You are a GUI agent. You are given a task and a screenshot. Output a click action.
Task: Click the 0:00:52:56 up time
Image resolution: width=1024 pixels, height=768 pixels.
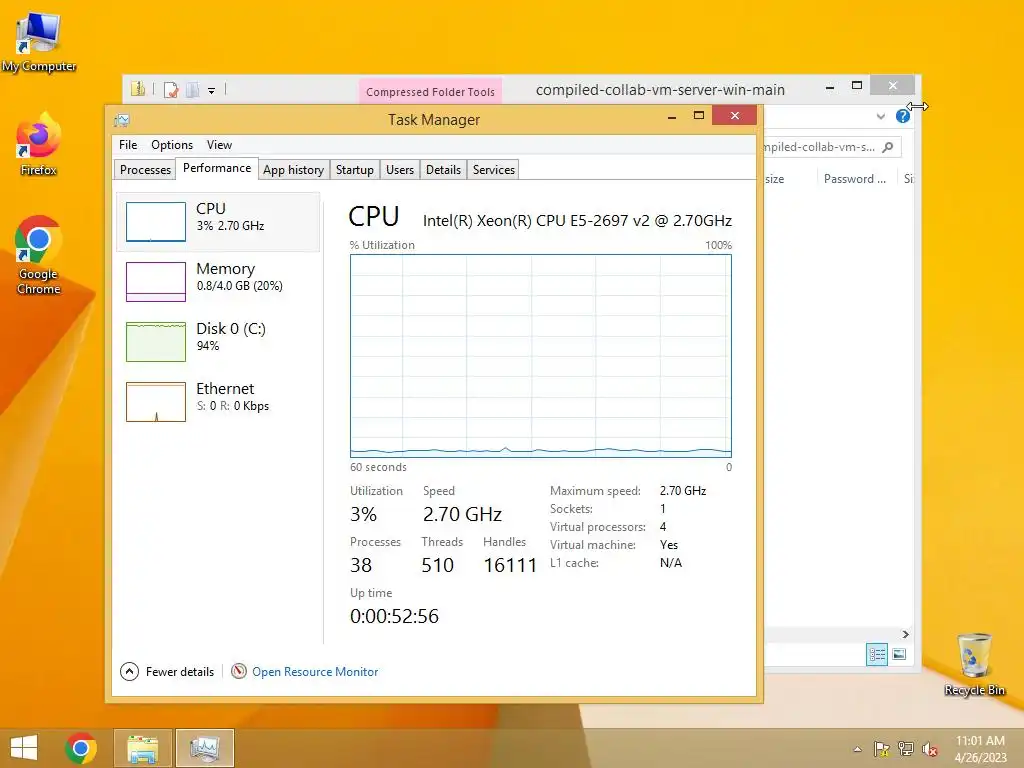pyautogui.click(x=394, y=616)
